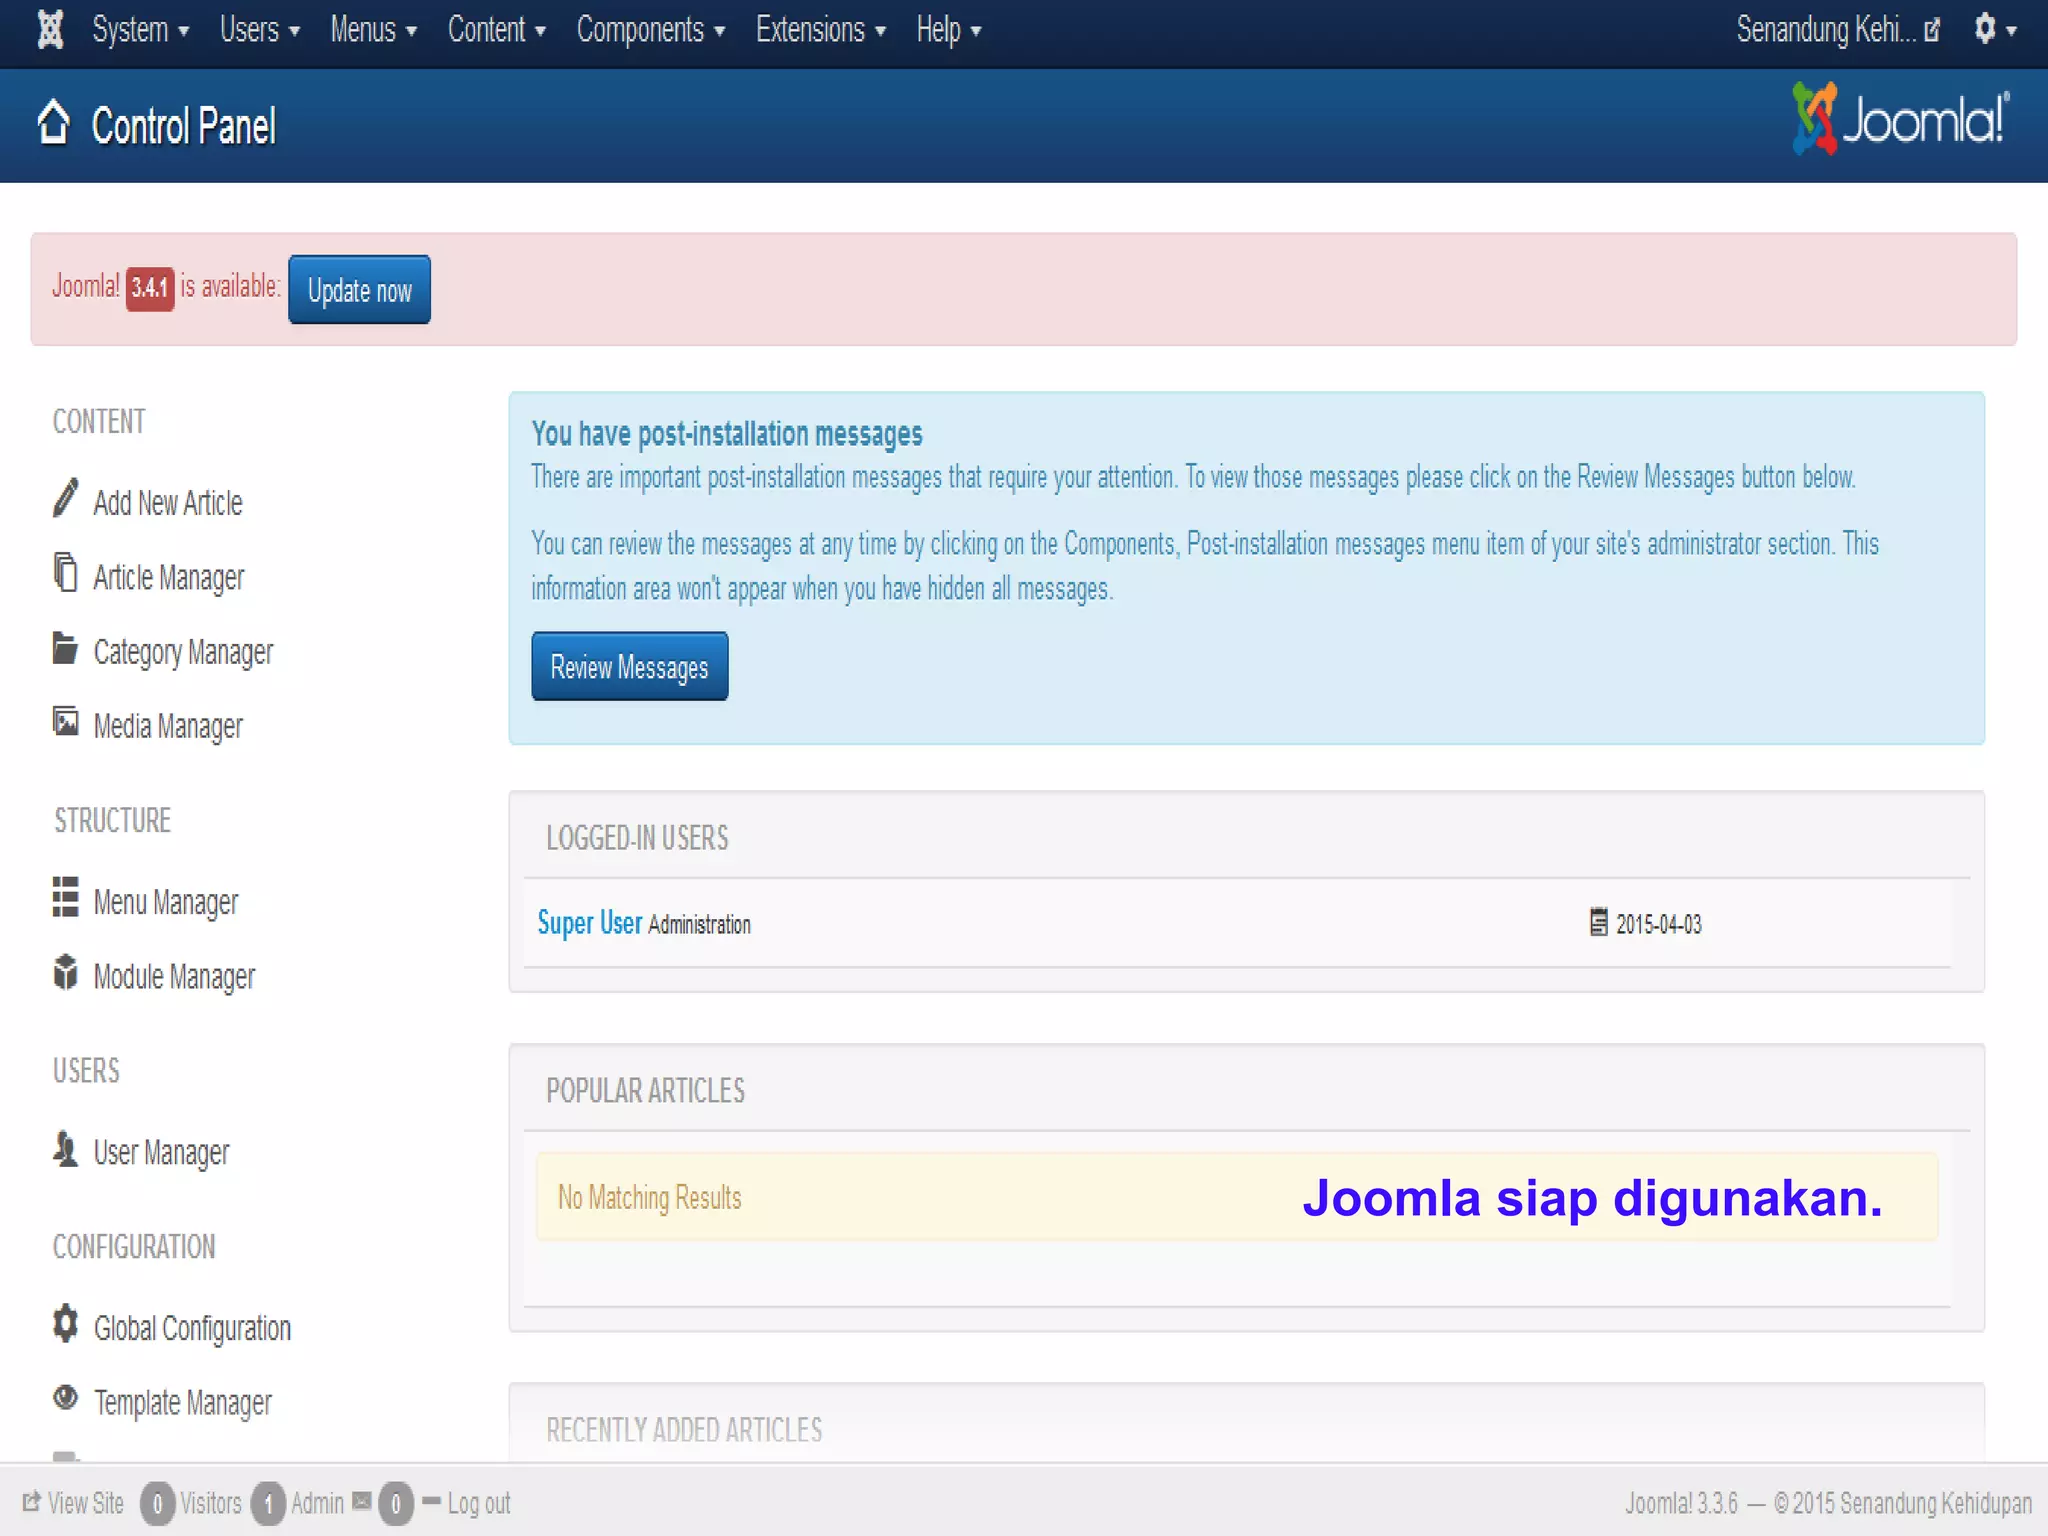Click the Control Panel home icon
The height and width of the screenshot is (1536, 2048).
point(54,123)
